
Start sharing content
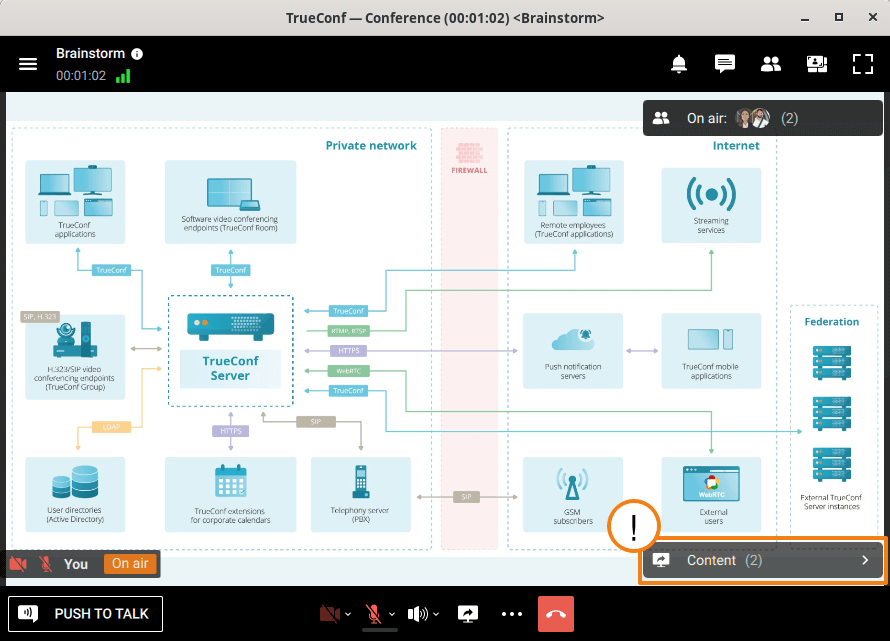pyautogui.click(x=468, y=614)
